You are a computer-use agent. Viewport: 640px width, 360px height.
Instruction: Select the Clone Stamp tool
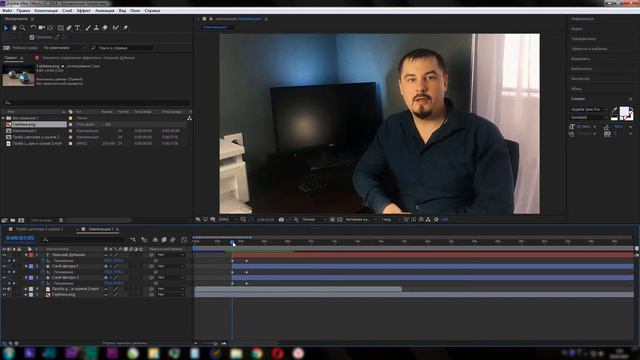(x=96, y=28)
